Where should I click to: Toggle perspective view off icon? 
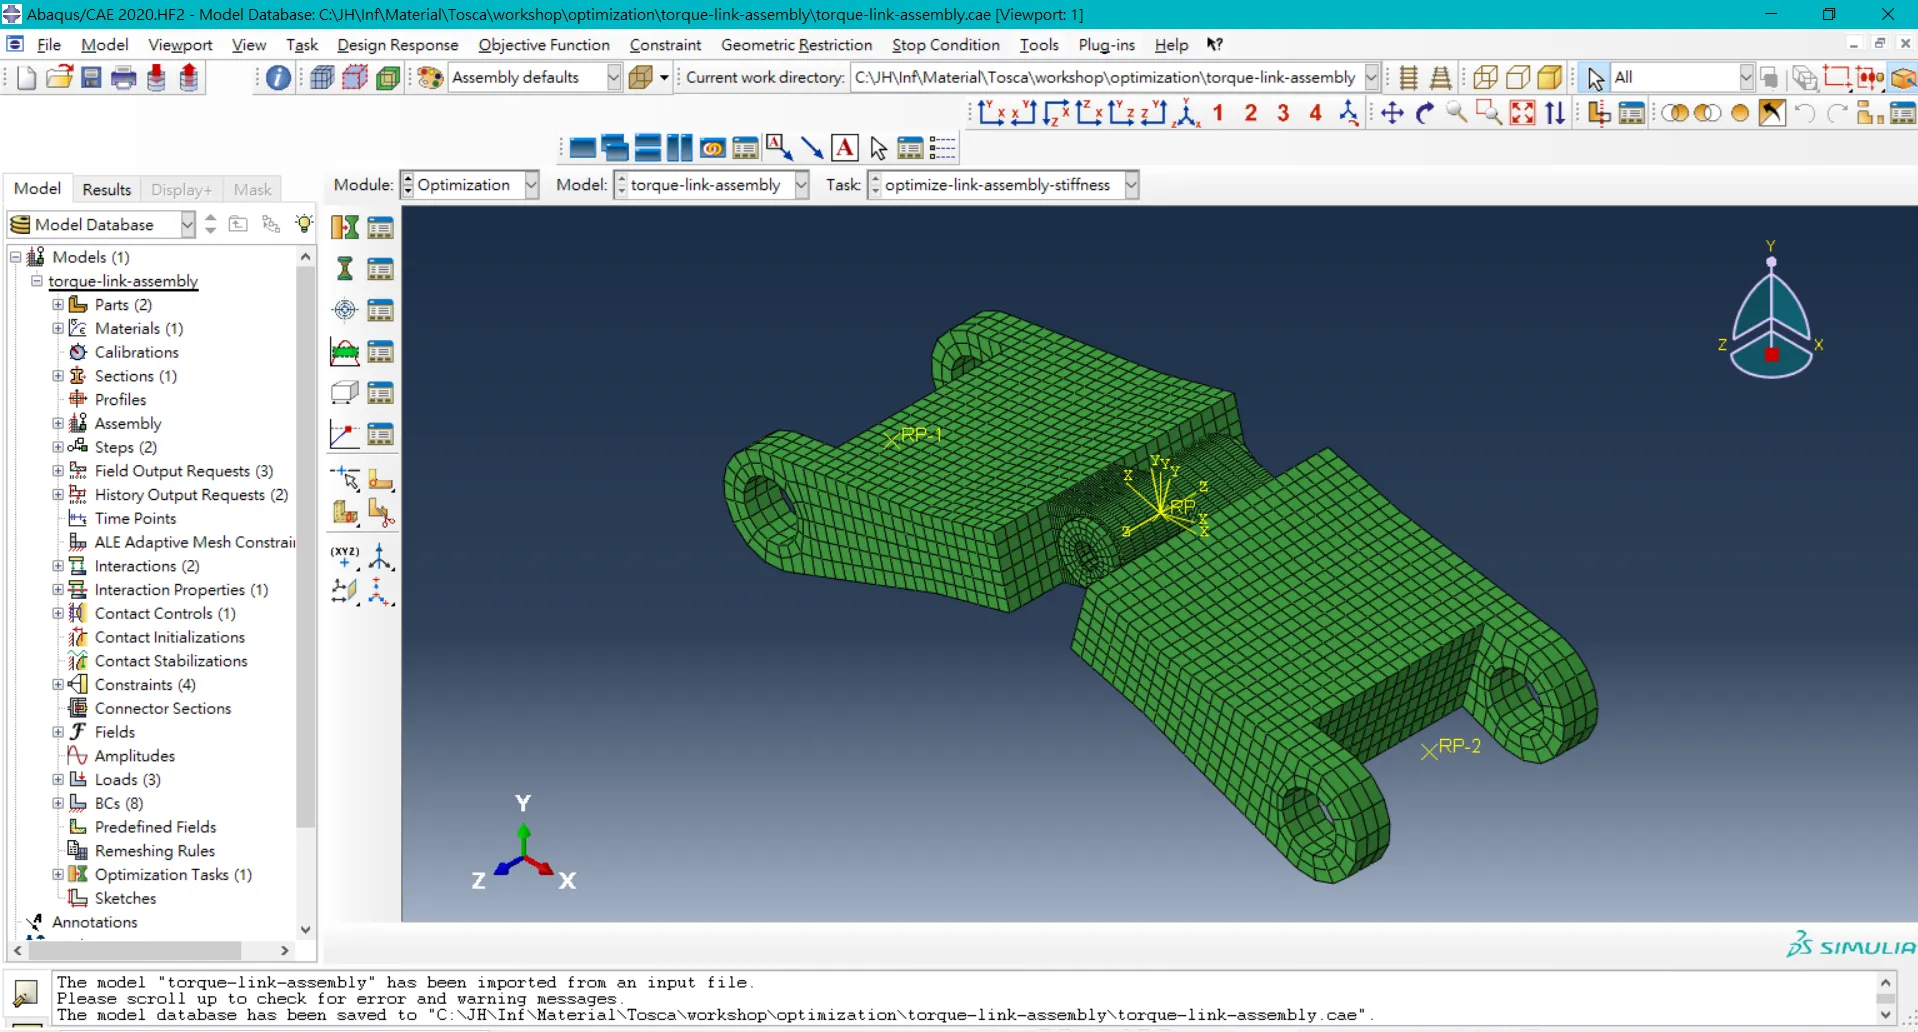click(x=1408, y=78)
